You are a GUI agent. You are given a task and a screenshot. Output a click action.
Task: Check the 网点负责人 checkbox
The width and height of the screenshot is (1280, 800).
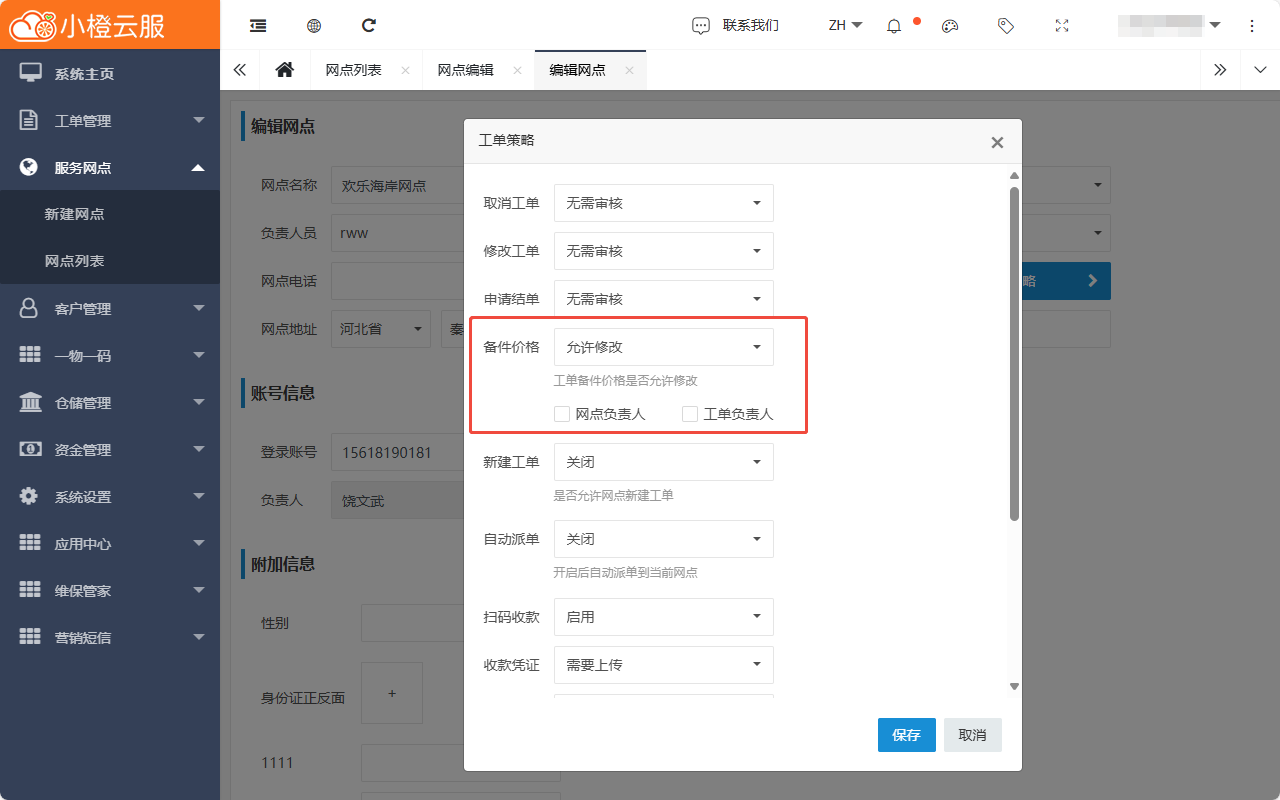562,414
